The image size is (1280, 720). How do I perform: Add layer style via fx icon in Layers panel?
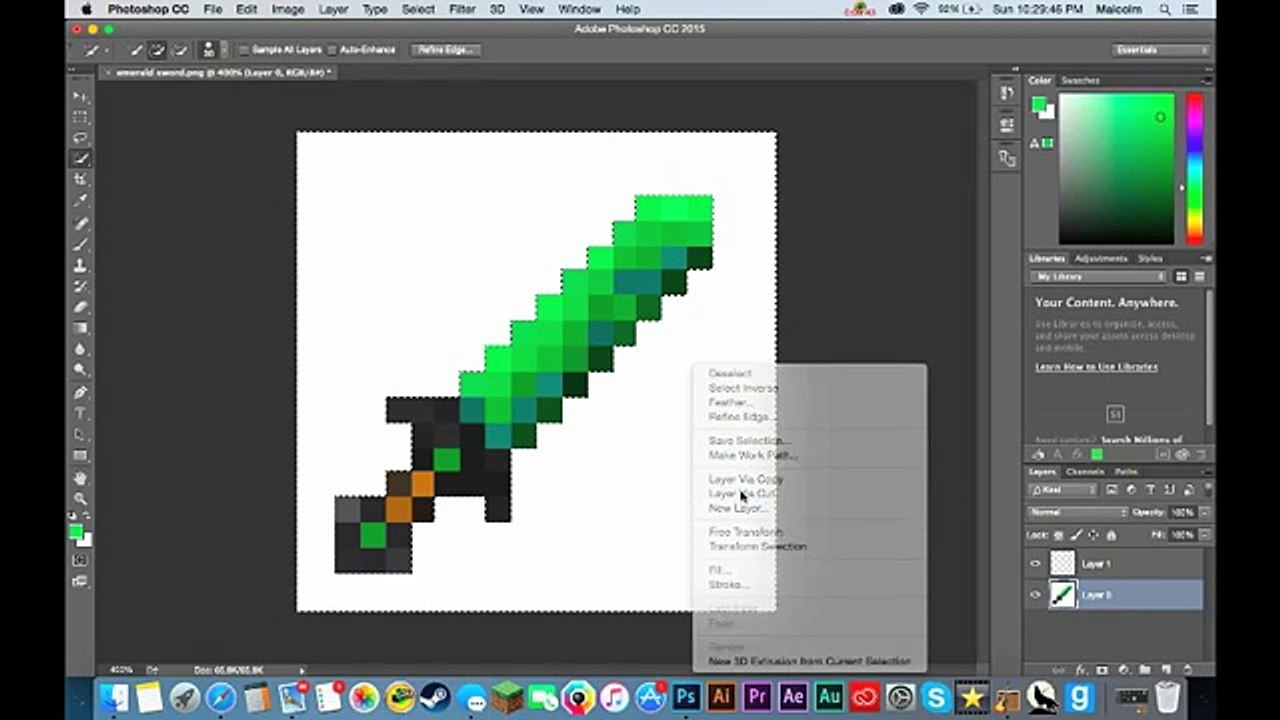pyautogui.click(x=1081, y=669)
